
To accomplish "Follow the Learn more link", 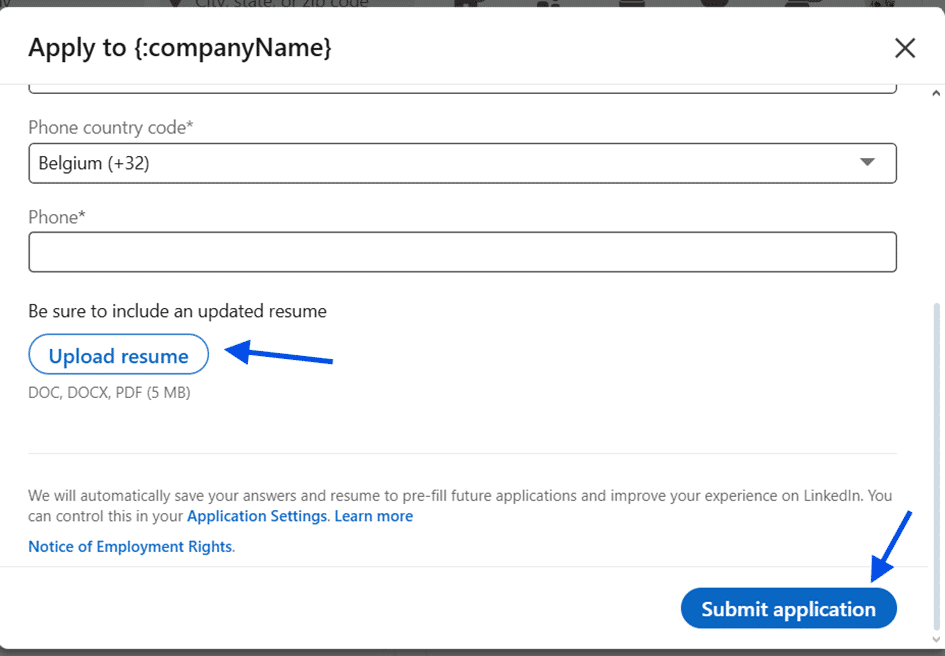I will pos(373,516).
